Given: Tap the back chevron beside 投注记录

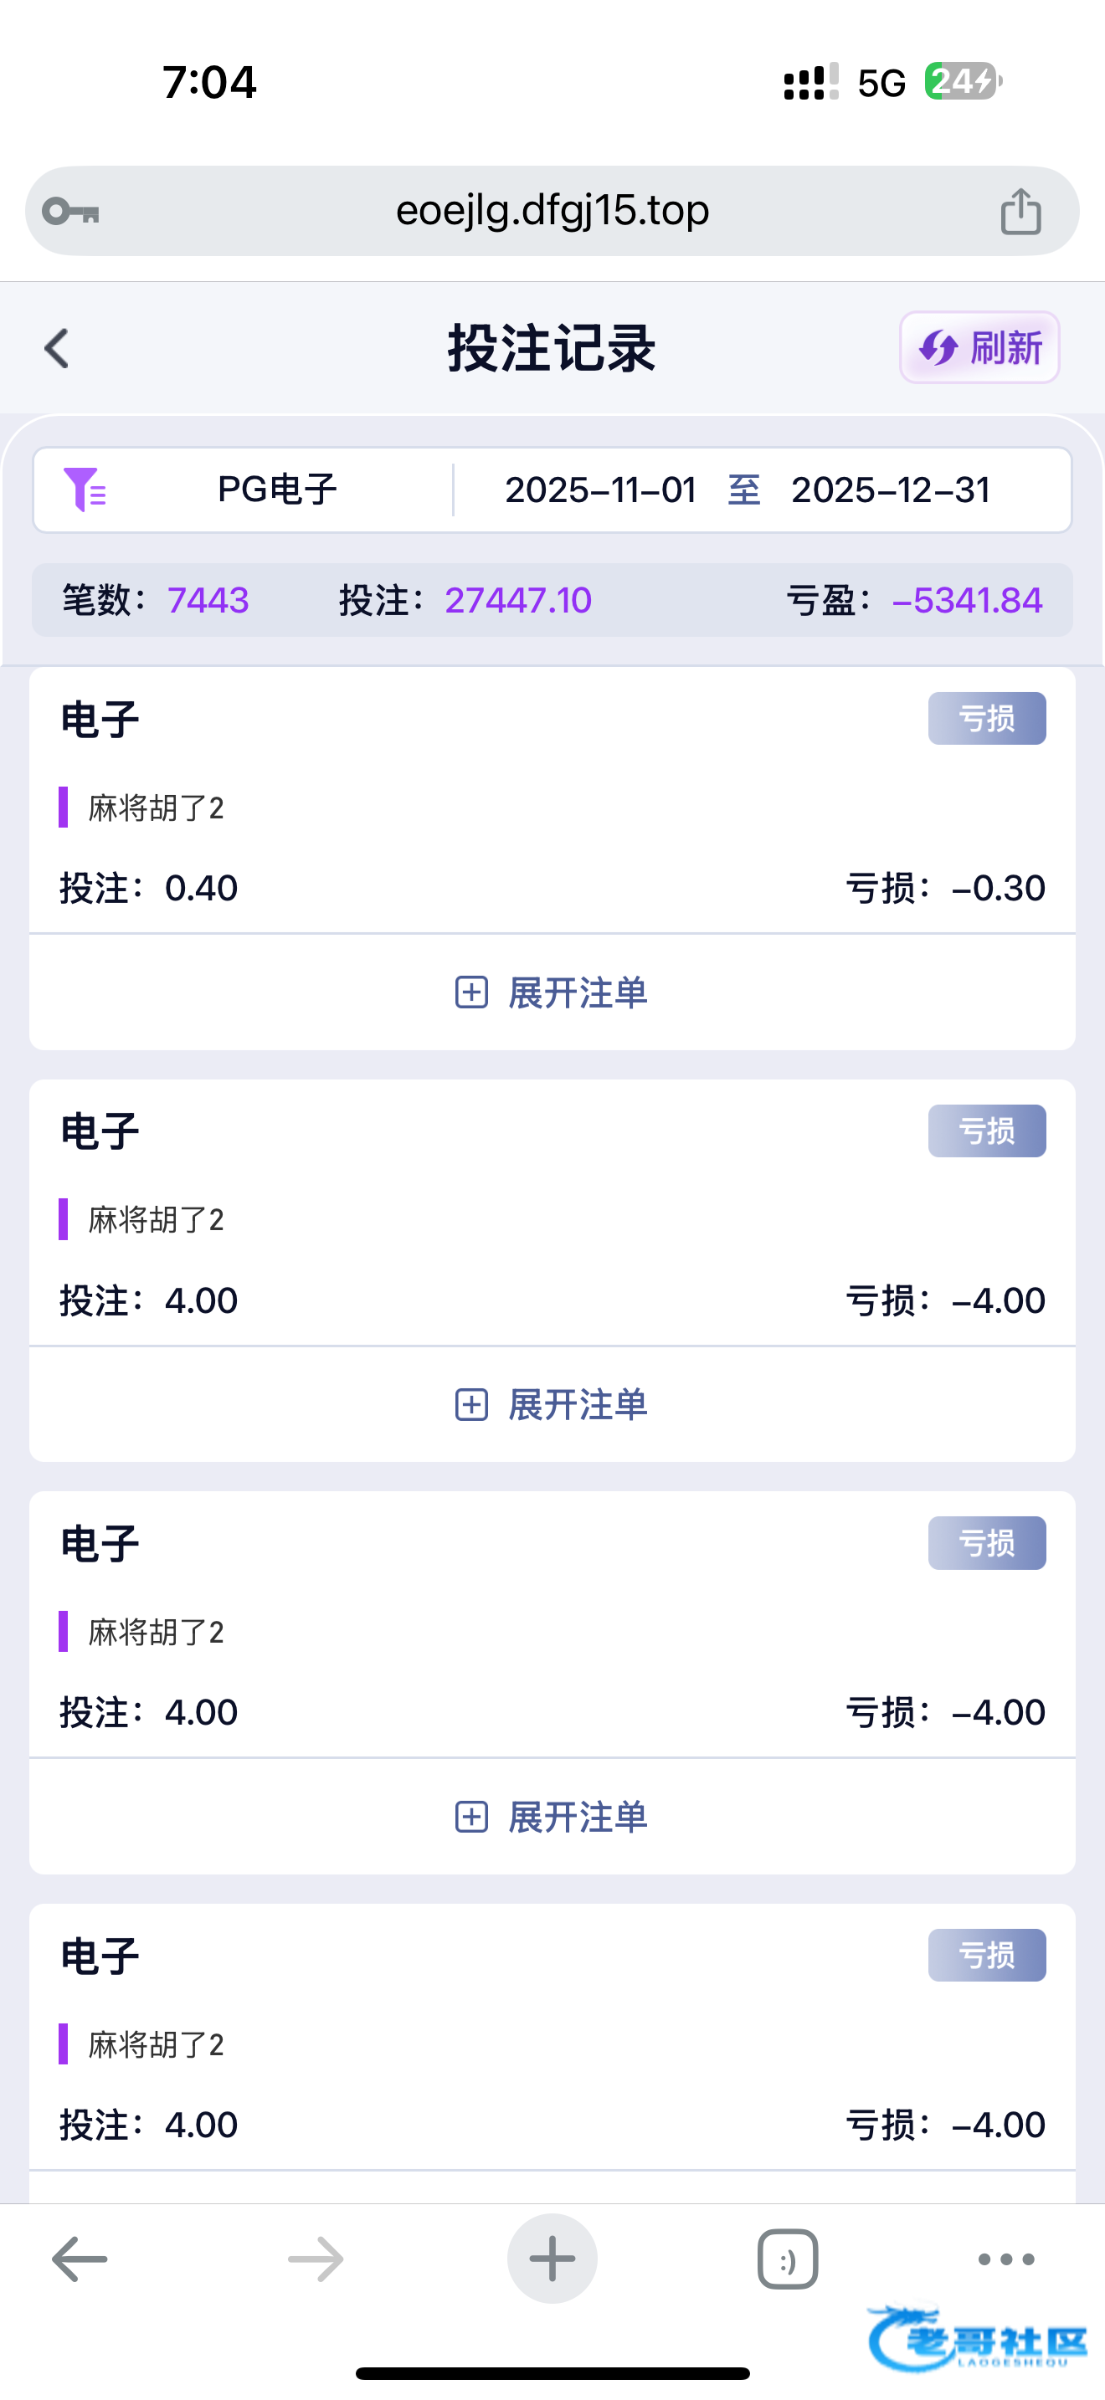Looking at the screenshot, I should tap(57, 349).
